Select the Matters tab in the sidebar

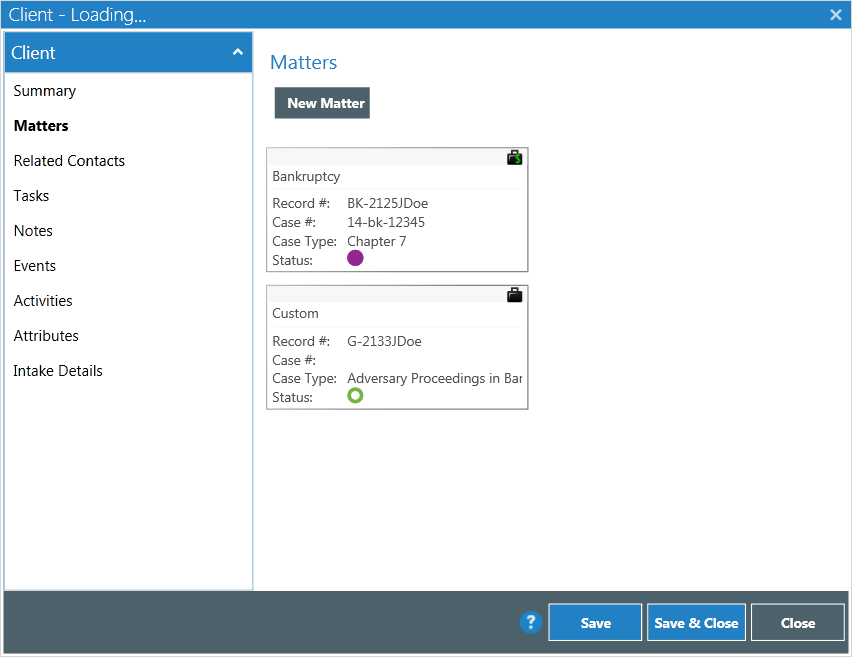point(41,125)
